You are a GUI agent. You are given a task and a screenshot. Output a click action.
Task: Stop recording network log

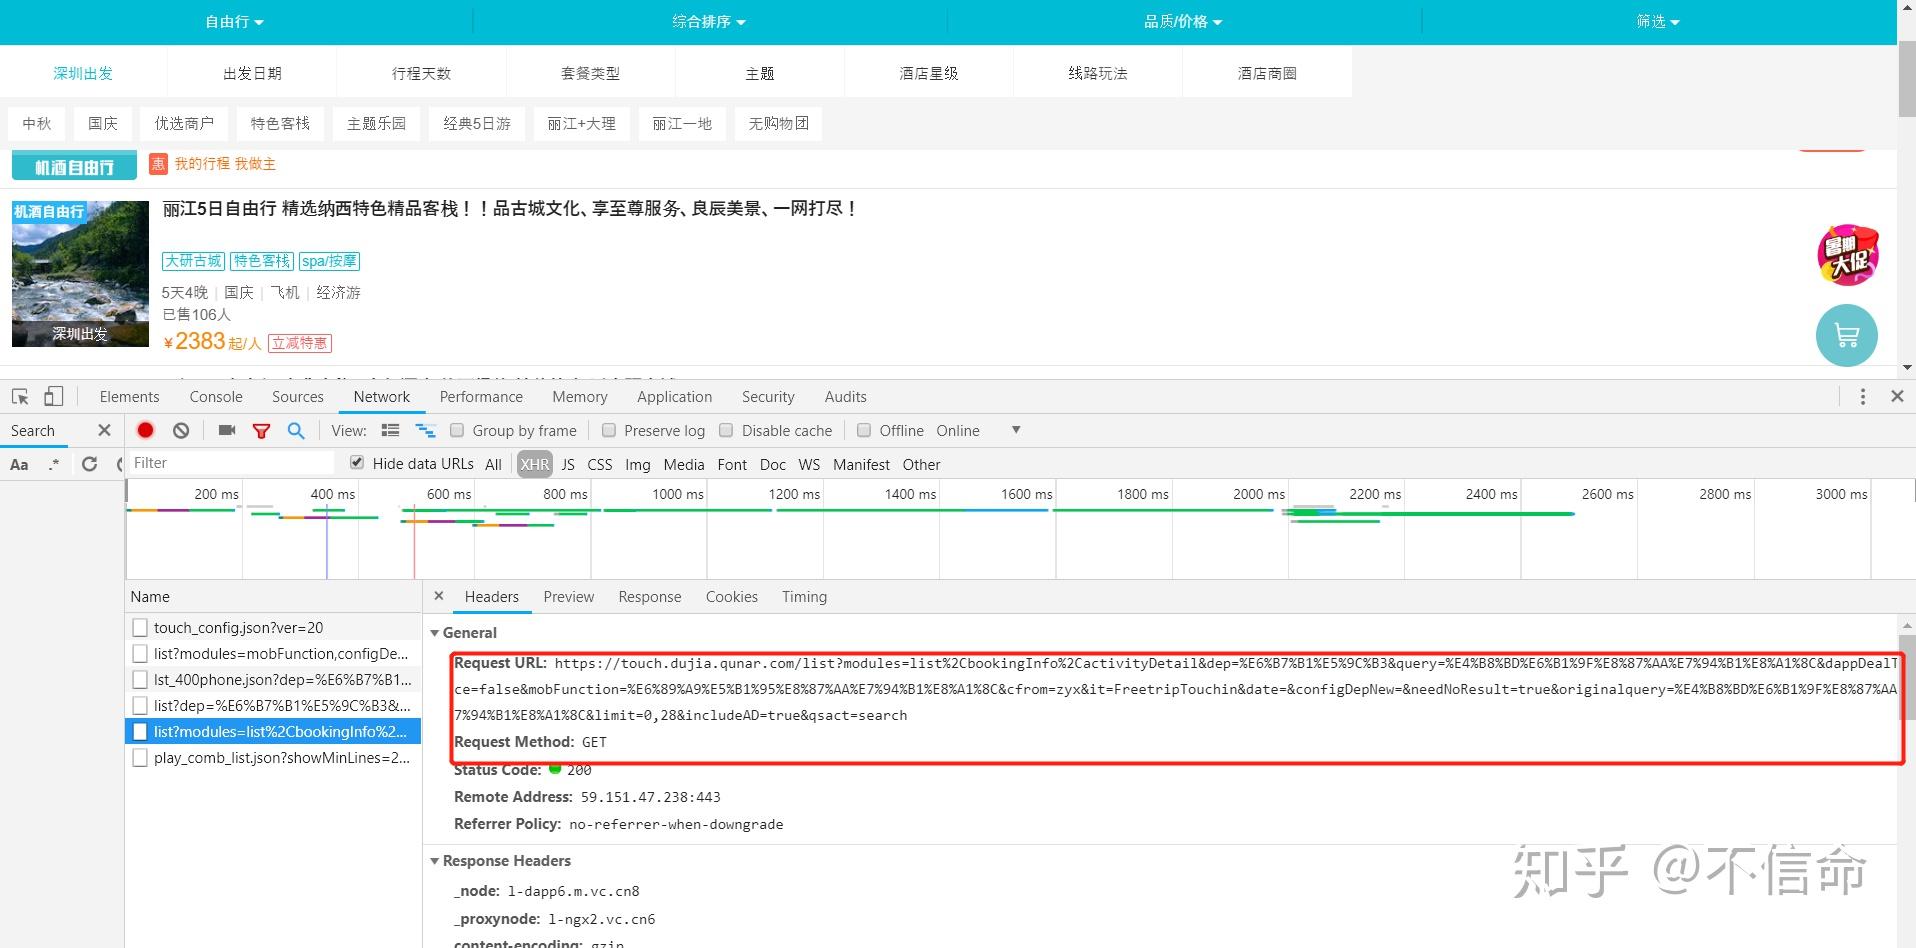pos(145,430)
